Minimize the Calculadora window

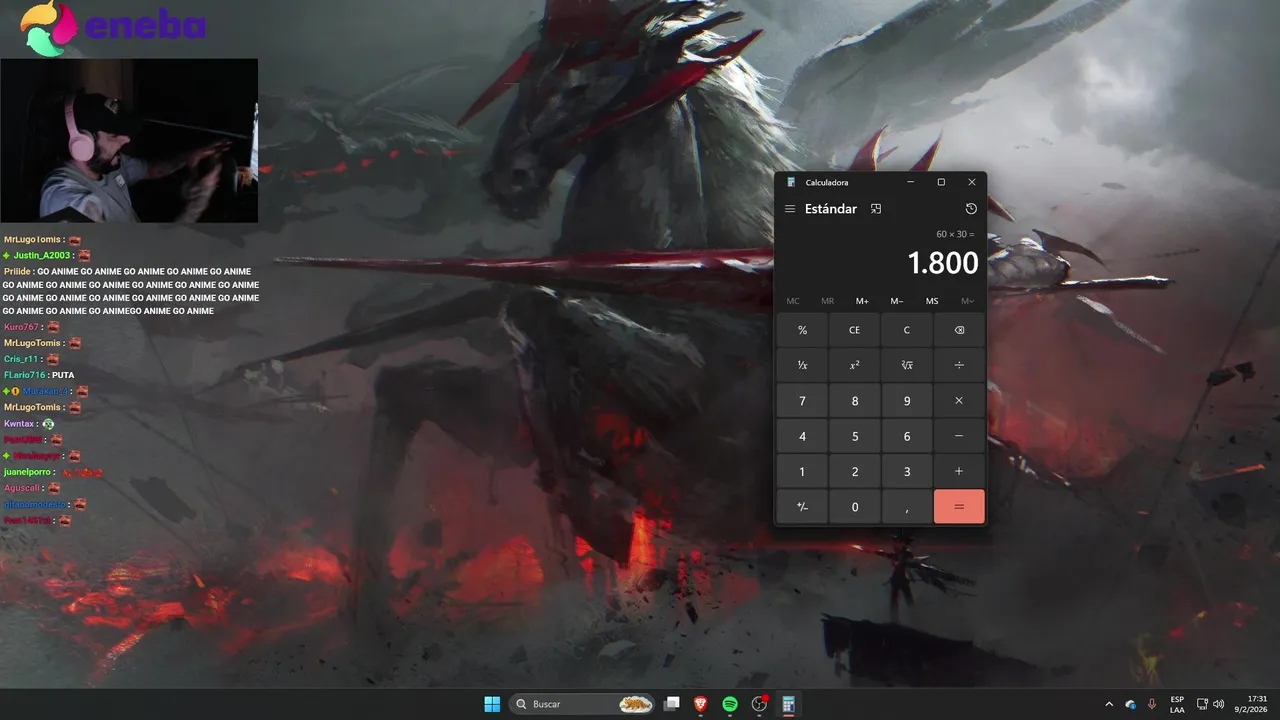click(910, 182)
